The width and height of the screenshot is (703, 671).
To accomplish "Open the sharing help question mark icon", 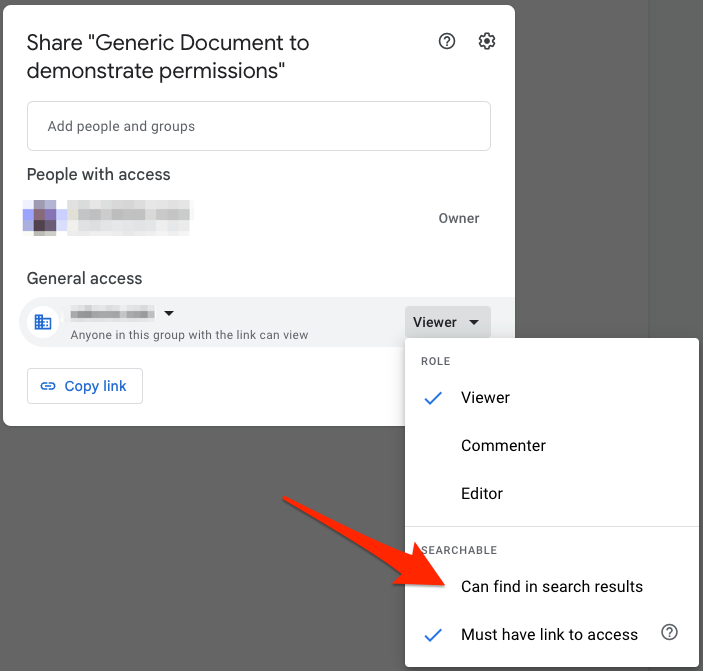I will (447, 41).
